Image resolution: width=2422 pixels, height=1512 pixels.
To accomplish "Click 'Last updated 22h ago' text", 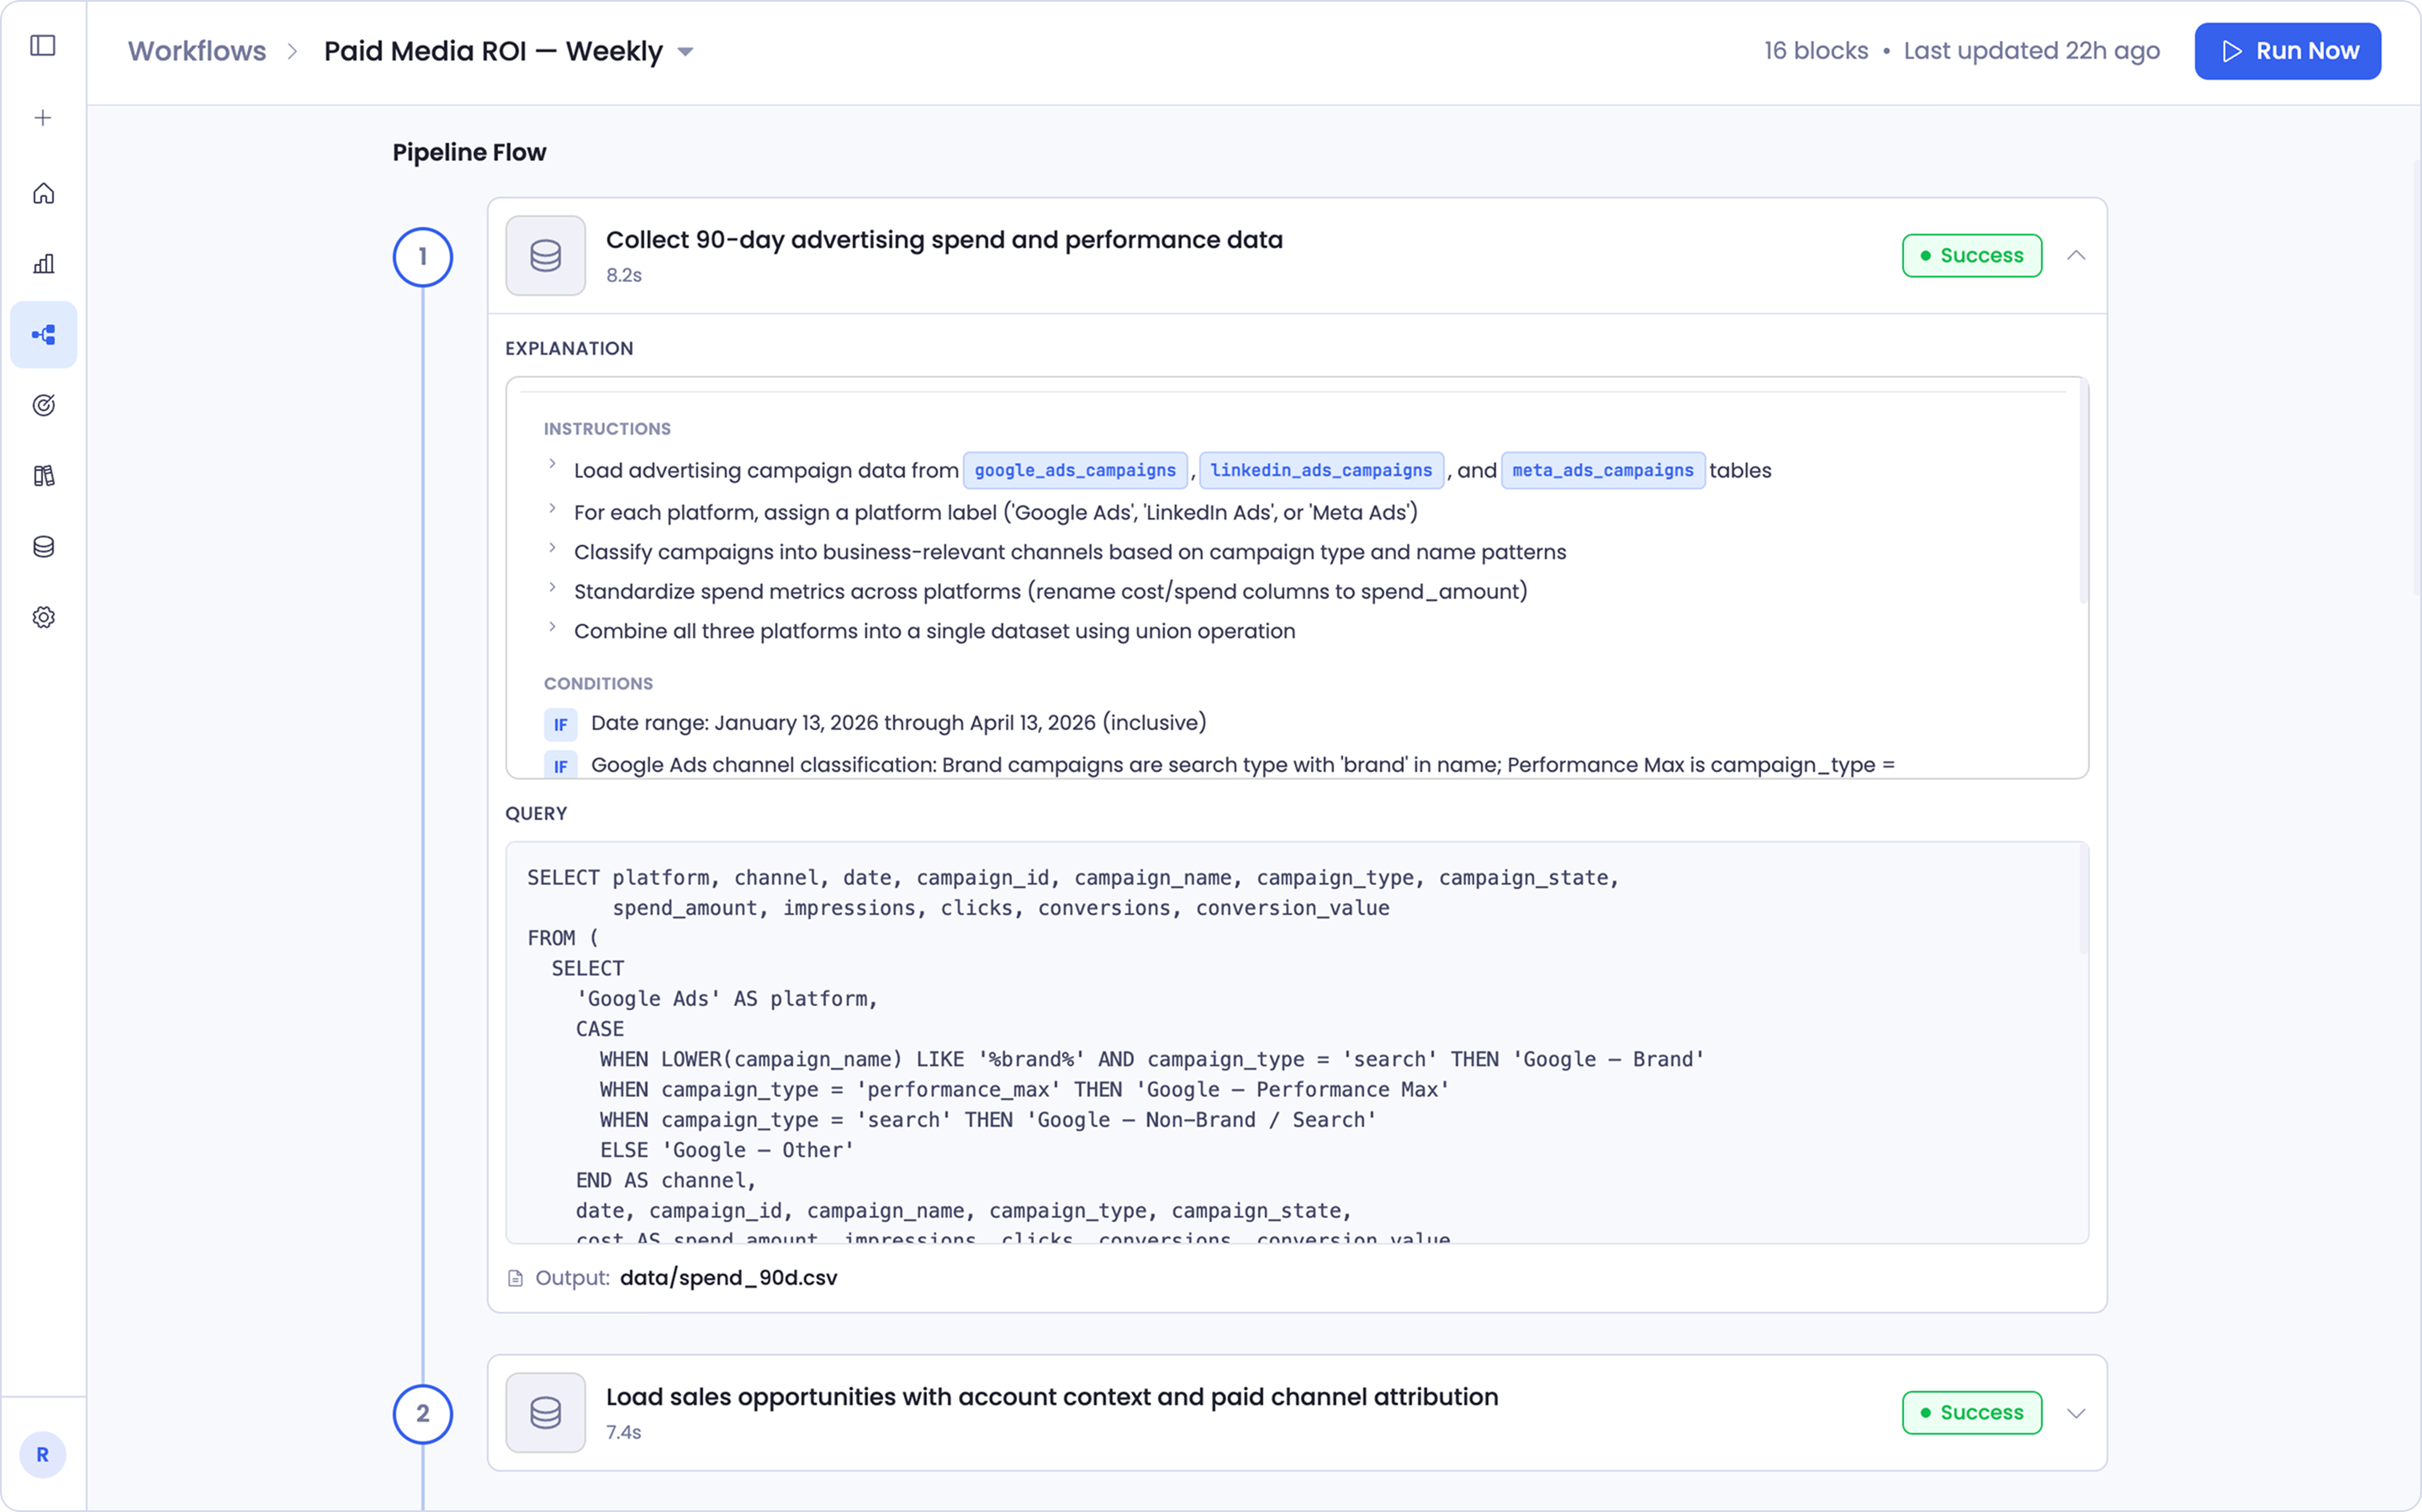I will click(2032, 51).
